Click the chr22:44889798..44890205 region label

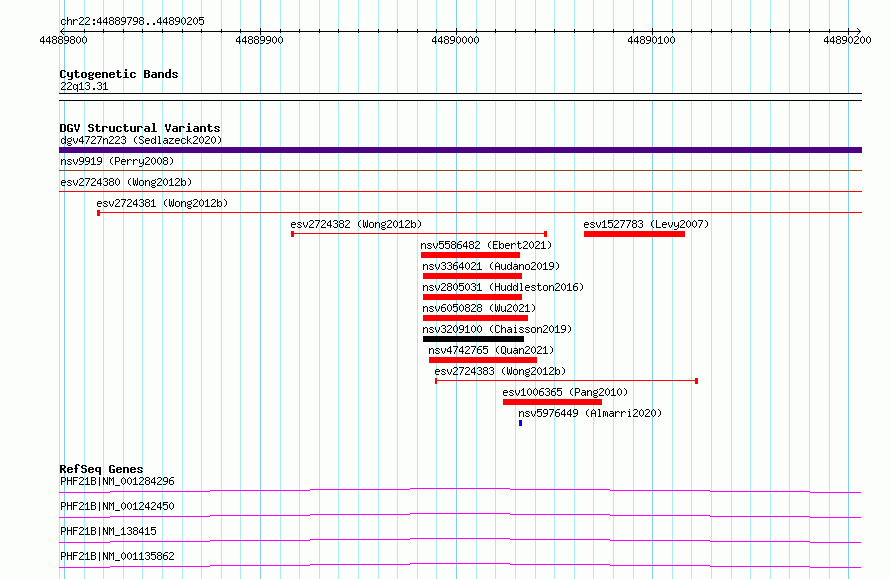click(132, 22)
